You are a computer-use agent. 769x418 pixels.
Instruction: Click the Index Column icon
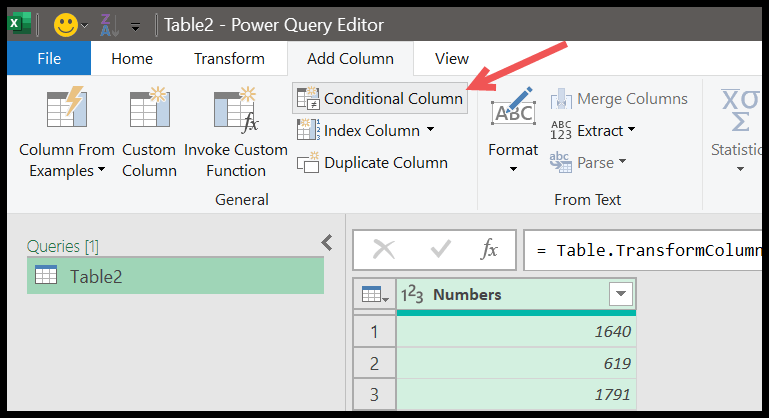[308, 130]
